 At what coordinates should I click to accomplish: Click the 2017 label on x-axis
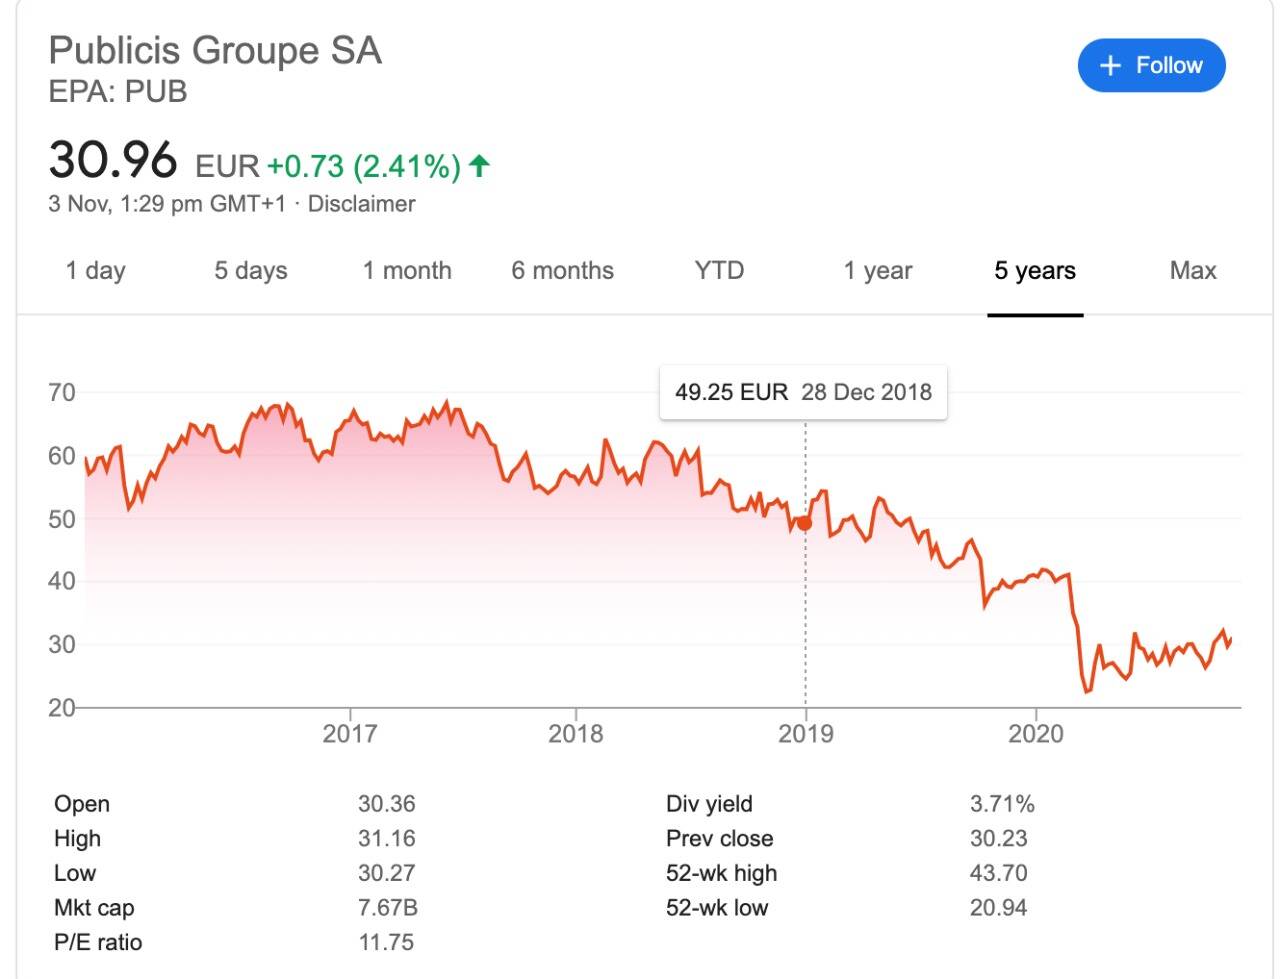(x=350, y=733)
